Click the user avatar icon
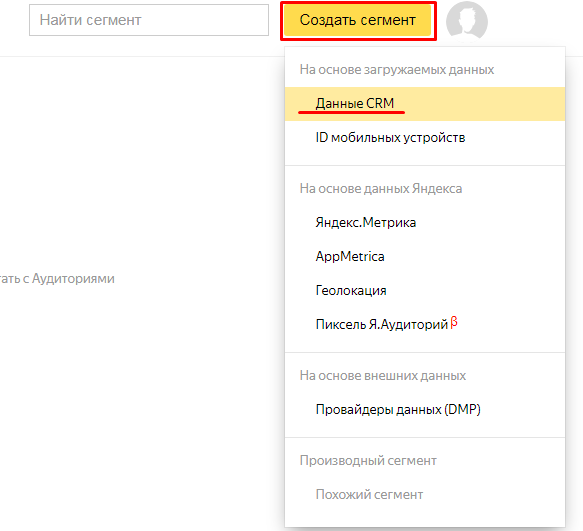583x531 pixels. point(467,20)
